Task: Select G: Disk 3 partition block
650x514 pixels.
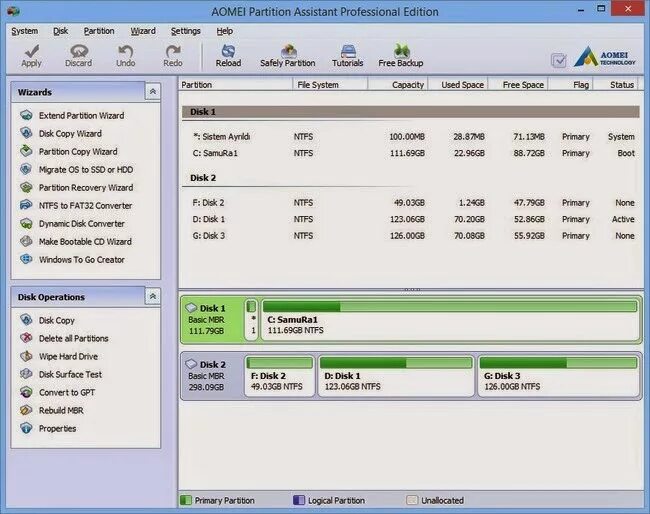Action: [558, 376]
